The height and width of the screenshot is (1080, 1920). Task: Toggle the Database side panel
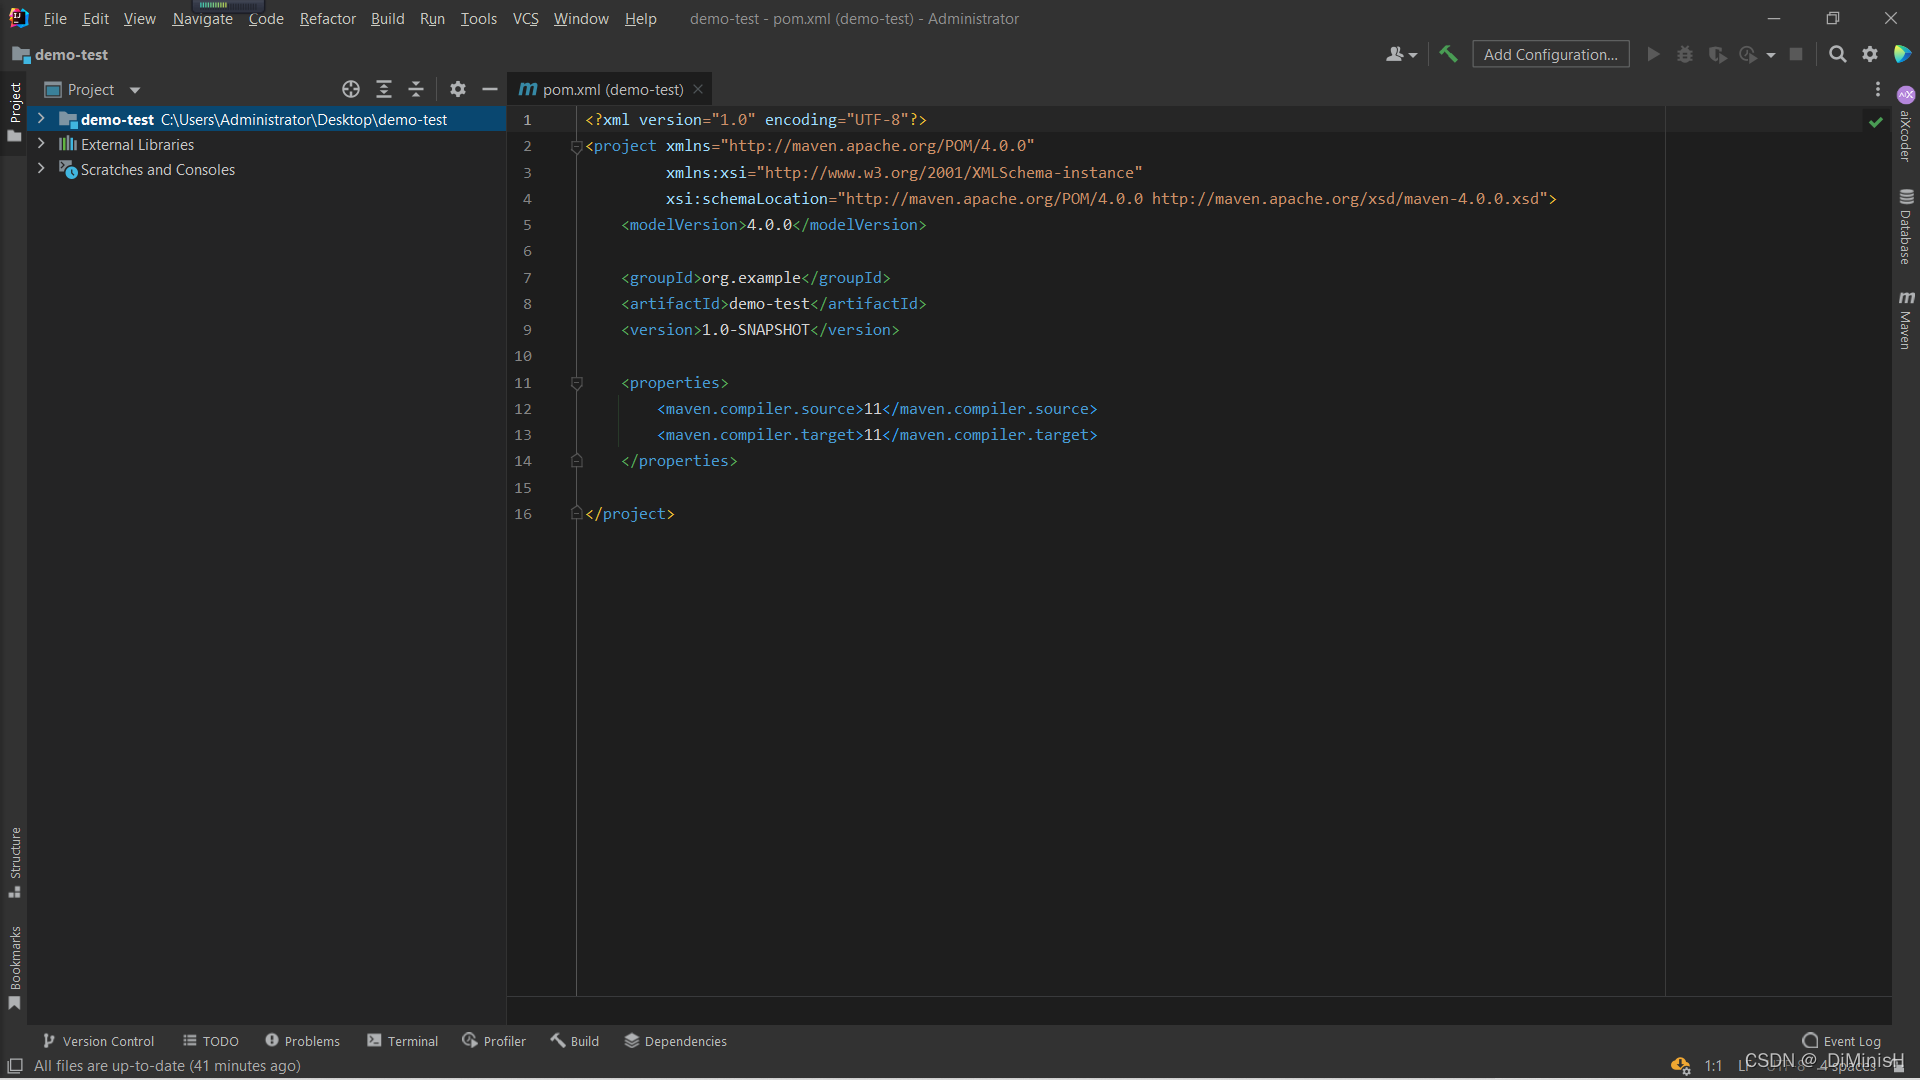1906,226
